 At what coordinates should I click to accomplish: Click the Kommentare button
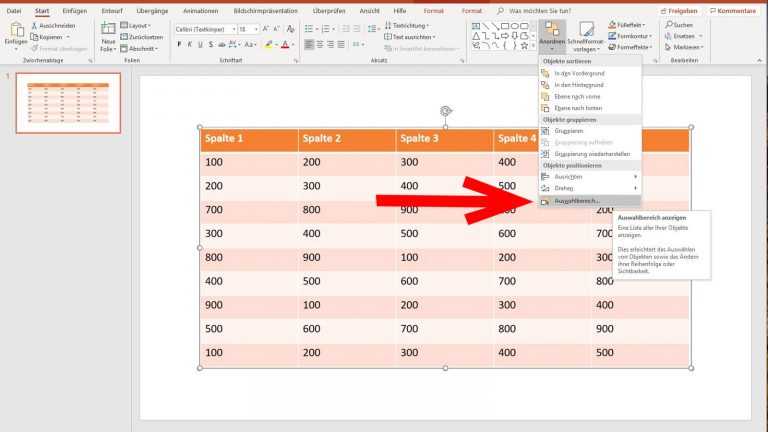(733, 10)
